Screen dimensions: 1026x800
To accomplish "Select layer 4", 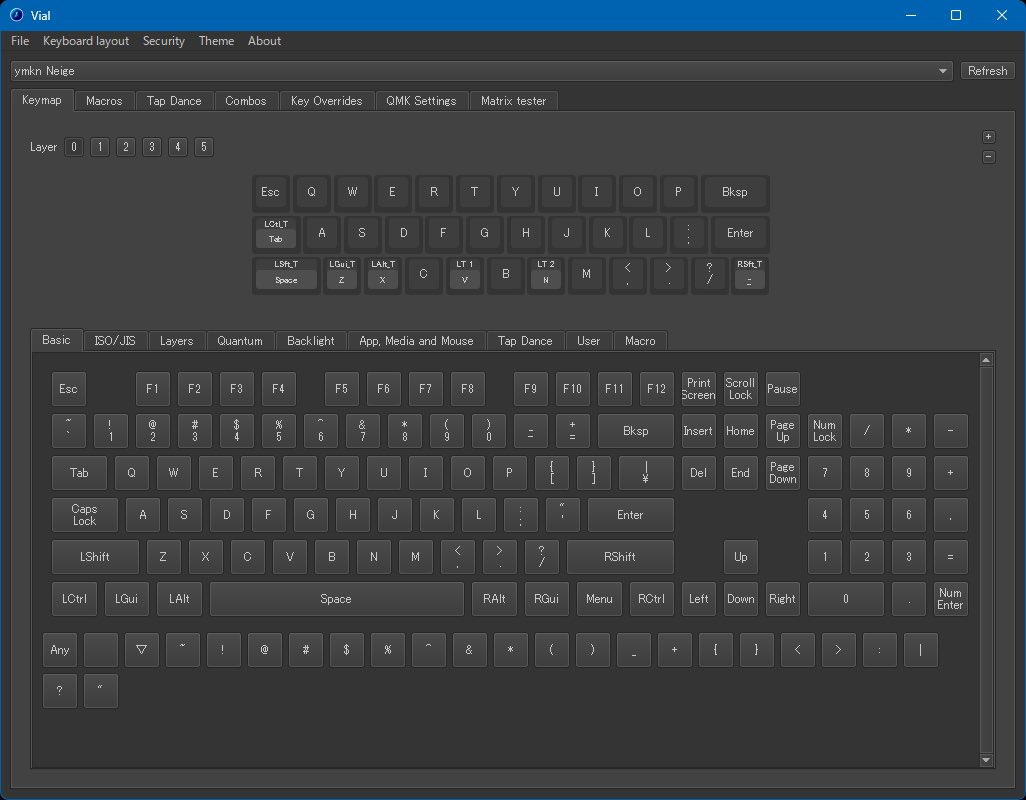I will point(177,147).
